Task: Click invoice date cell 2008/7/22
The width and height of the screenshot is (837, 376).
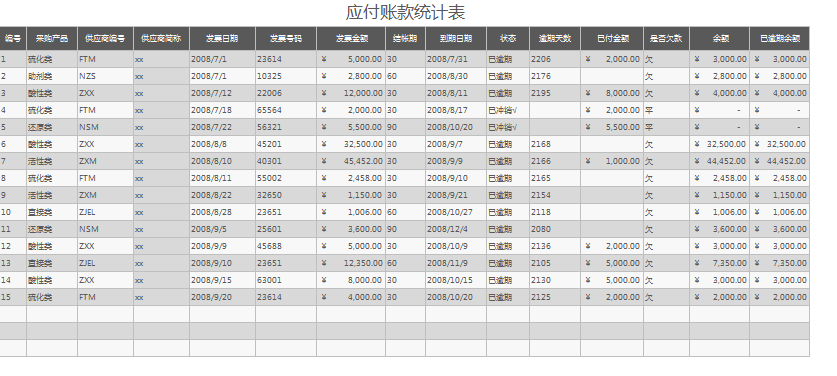Action: pos(222,128)
